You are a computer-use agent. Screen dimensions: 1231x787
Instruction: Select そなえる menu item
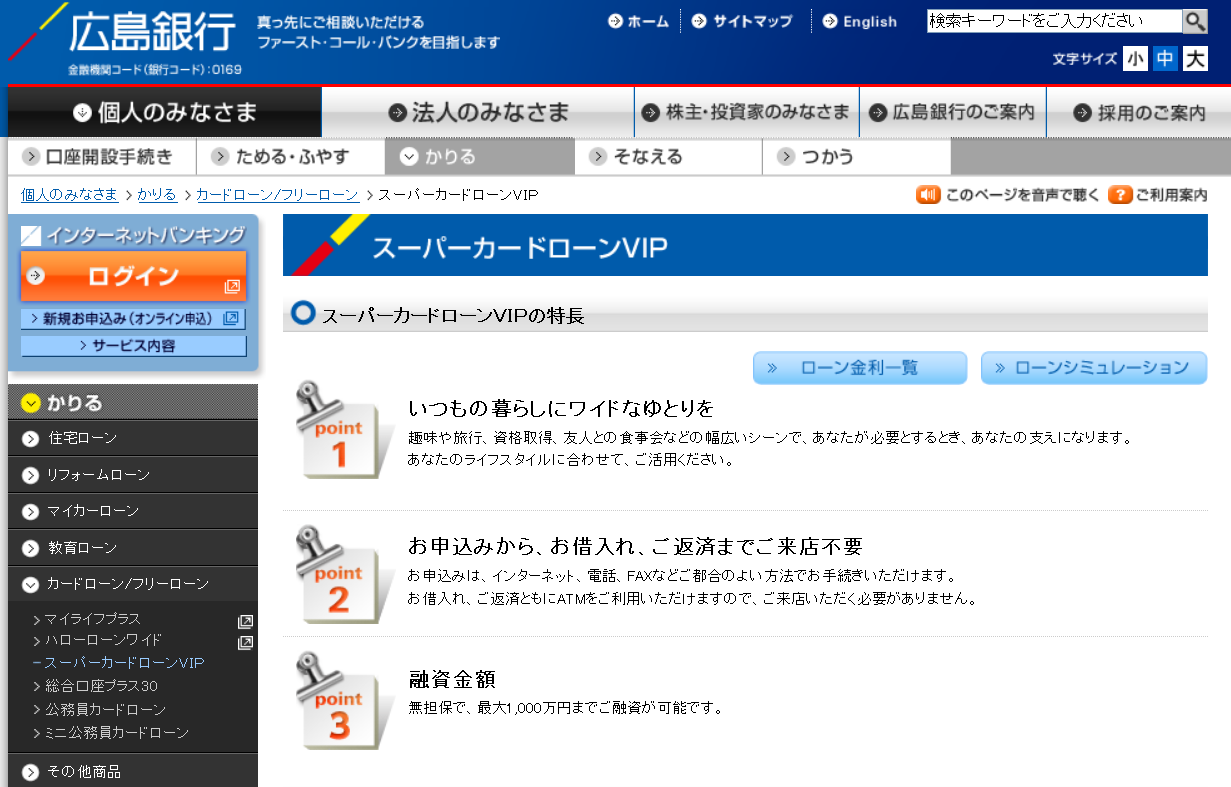tap(668, 157)
